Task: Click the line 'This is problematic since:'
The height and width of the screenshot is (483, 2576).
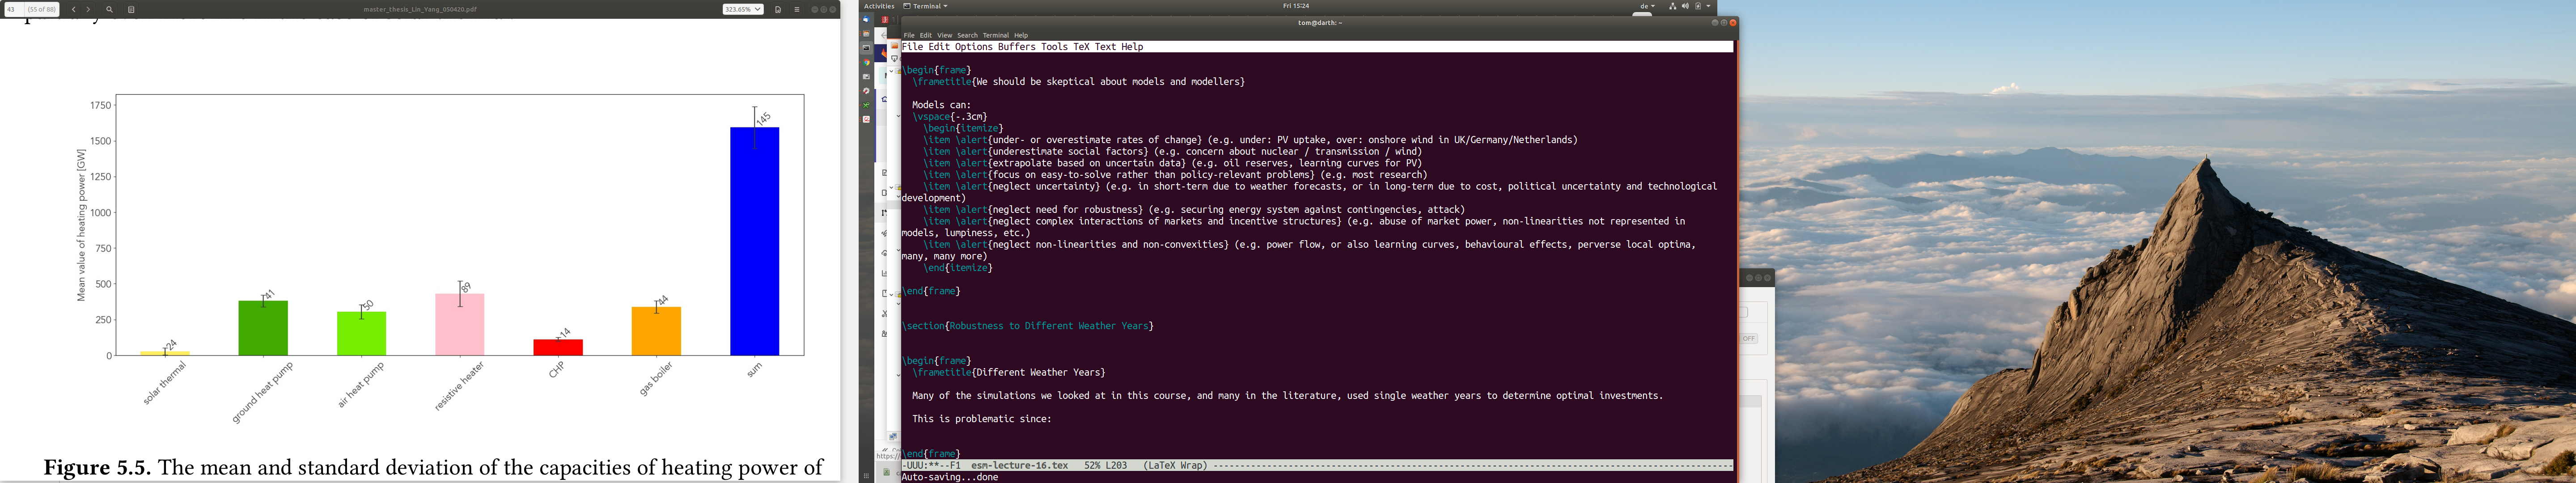Action: tap(982, 419)
